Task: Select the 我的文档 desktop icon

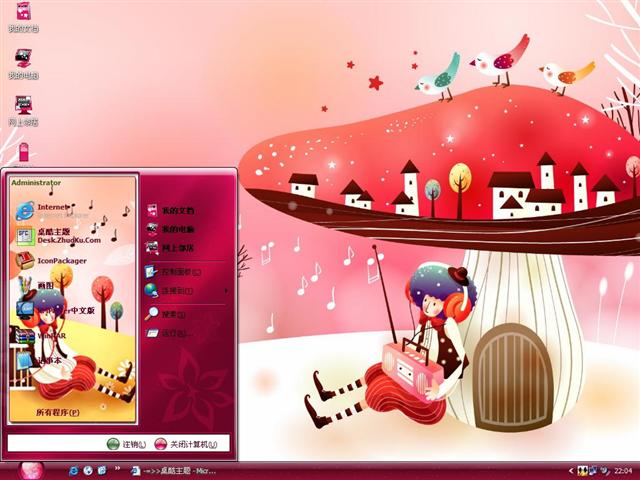Action: pyautogui.click(x=23, y=16)
